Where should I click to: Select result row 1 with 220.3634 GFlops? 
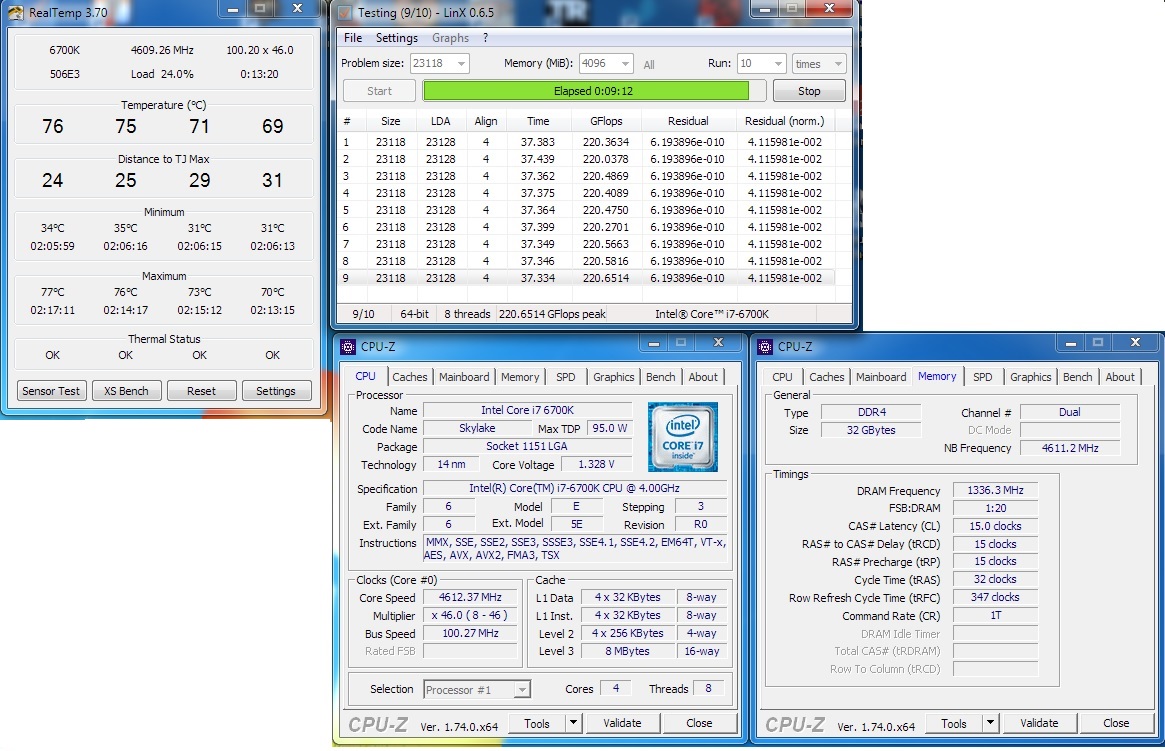[585, 142]
